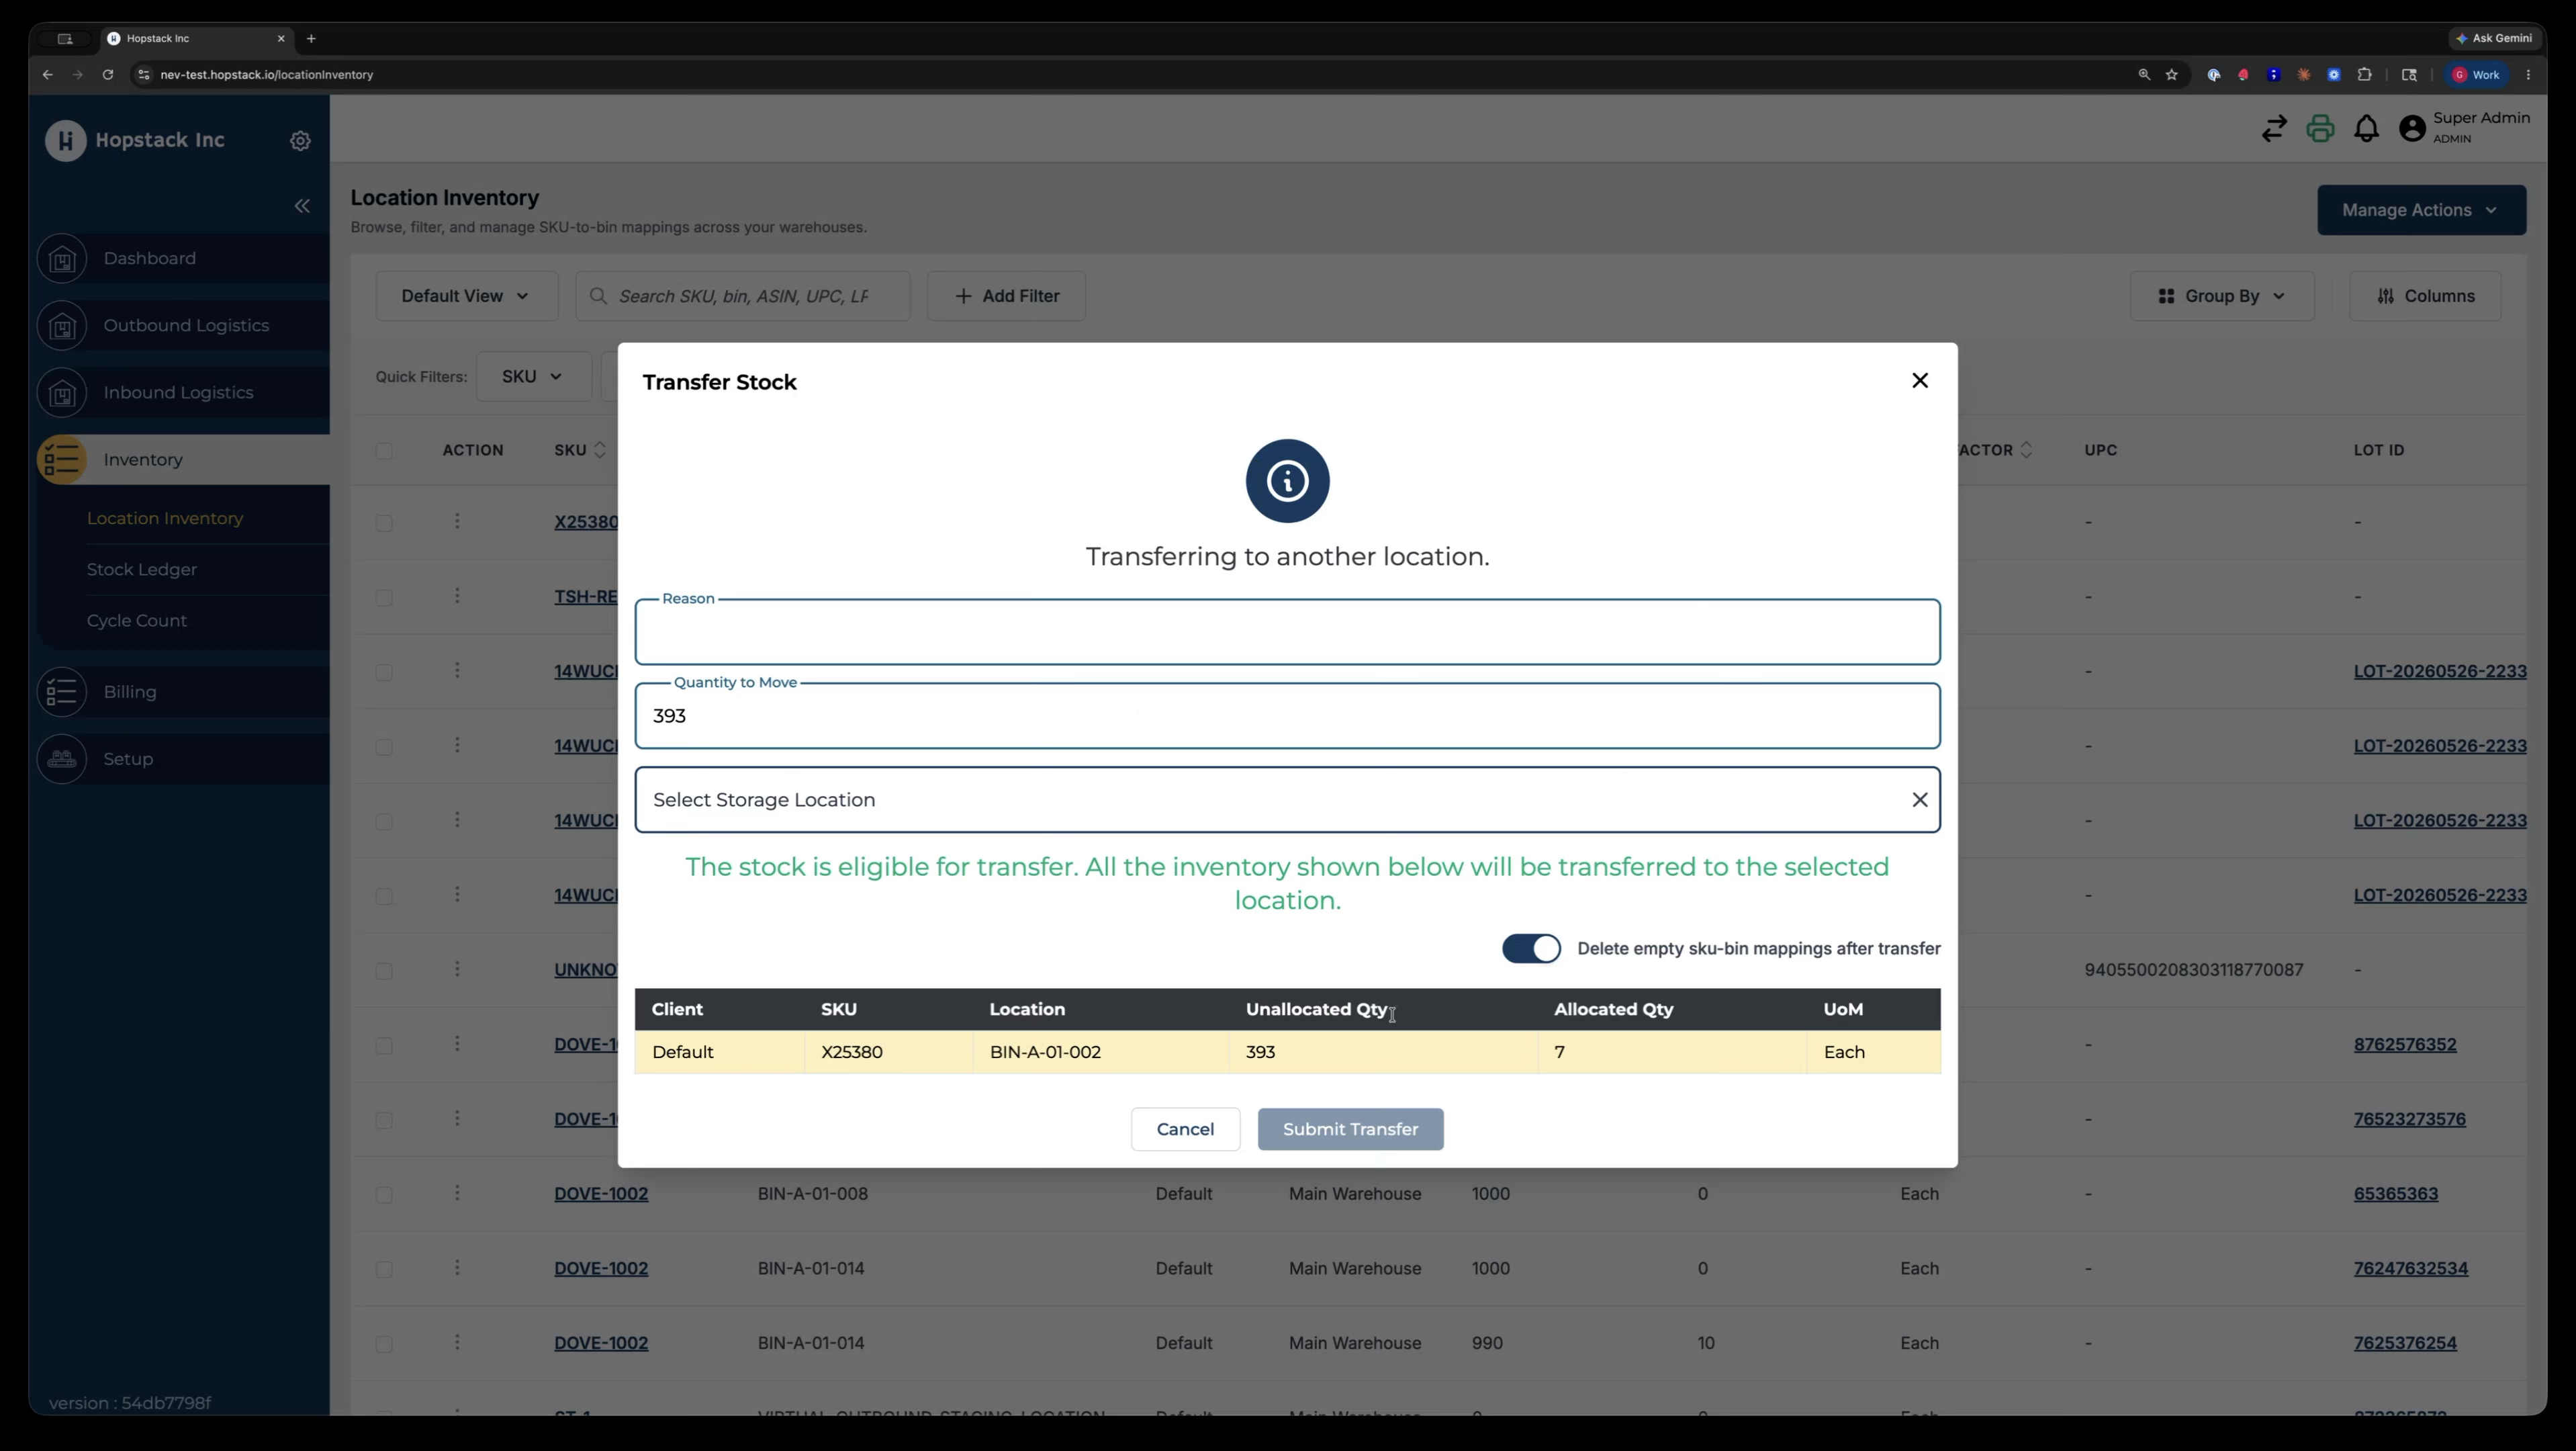This screenshot has height=1451, width=2576.
Task: Open the Columns selector
Action: [2424, 296]
